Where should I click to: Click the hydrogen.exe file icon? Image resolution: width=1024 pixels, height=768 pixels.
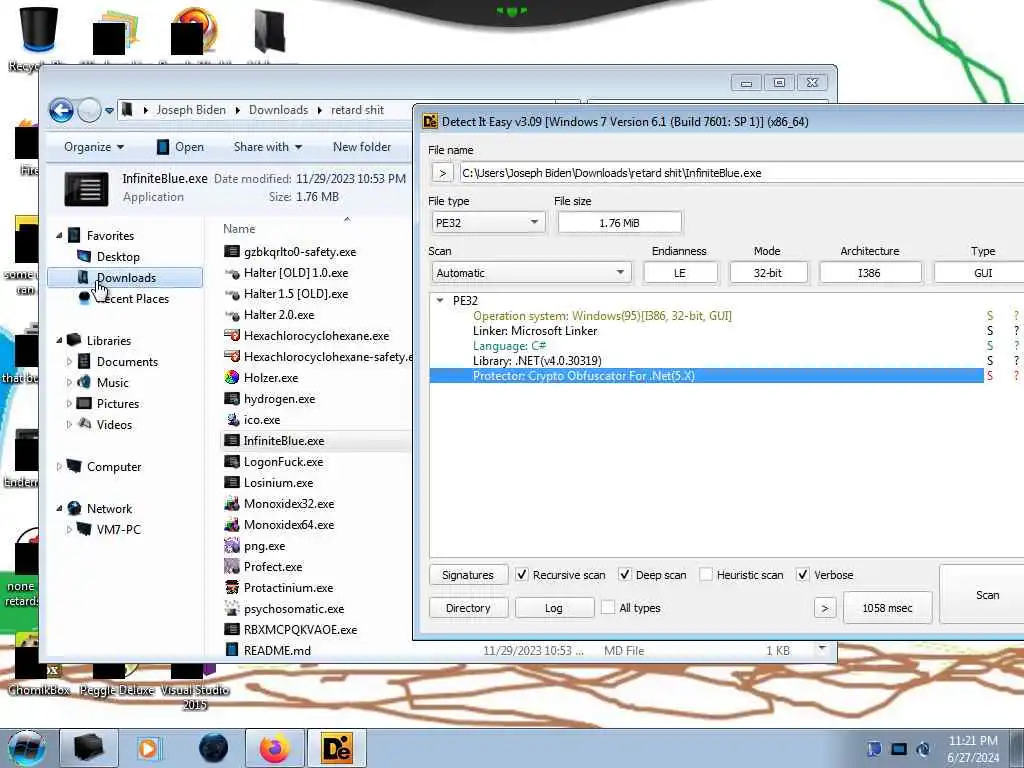tap(231, 398)
